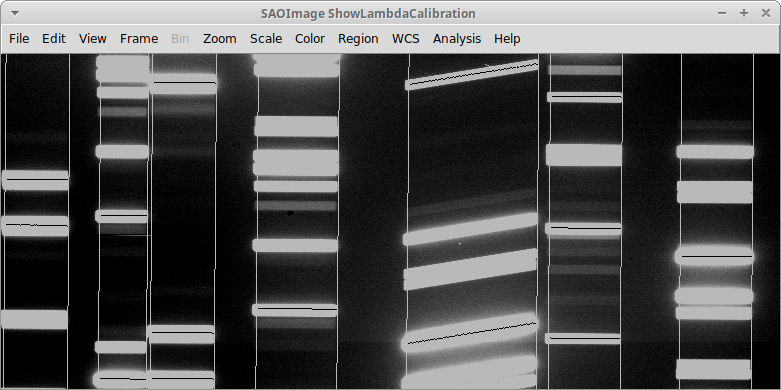The width and height of the screenshot is (781, 390).
Task: Close the SAOImage ShowLambdaCalibration window
Action: (x=766, y=13)
